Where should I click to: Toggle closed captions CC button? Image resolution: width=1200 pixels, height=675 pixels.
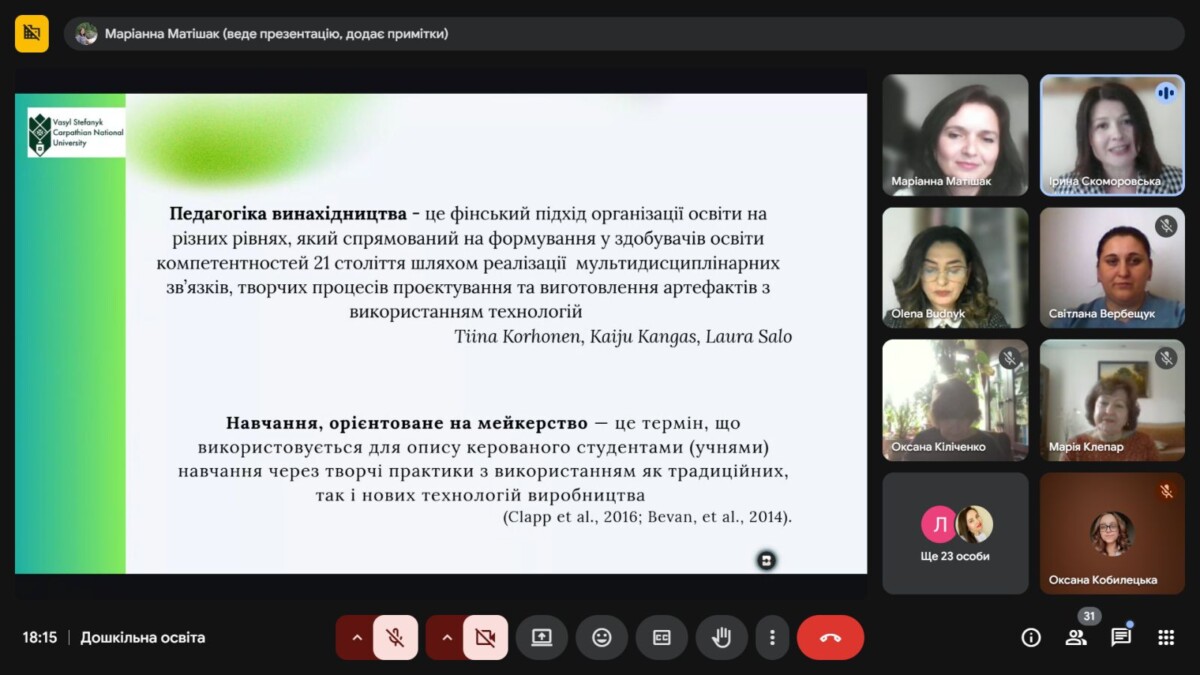tap(661, 637)
